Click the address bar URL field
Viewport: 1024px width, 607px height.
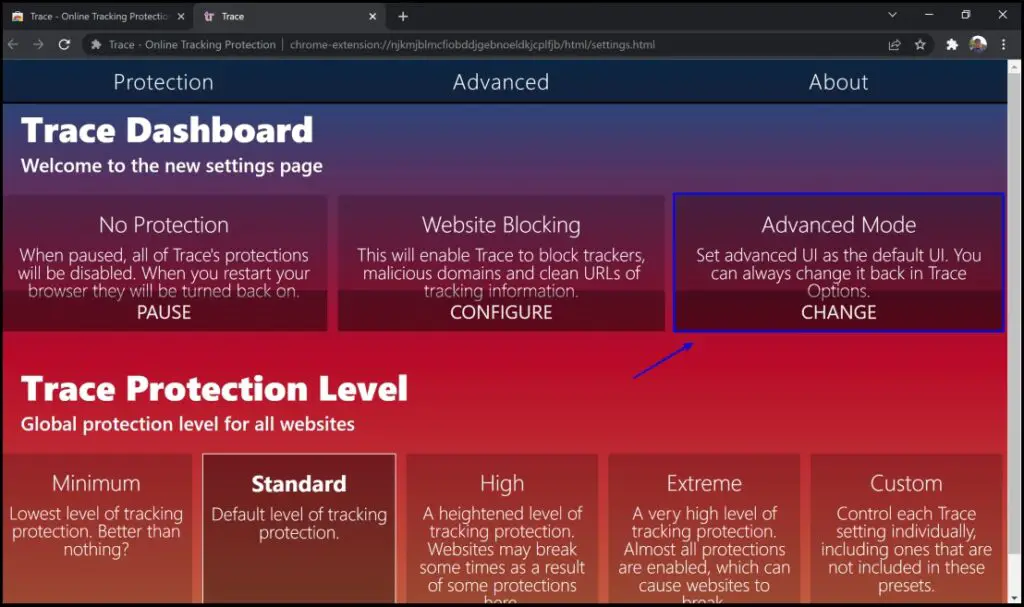click(472, 44)
